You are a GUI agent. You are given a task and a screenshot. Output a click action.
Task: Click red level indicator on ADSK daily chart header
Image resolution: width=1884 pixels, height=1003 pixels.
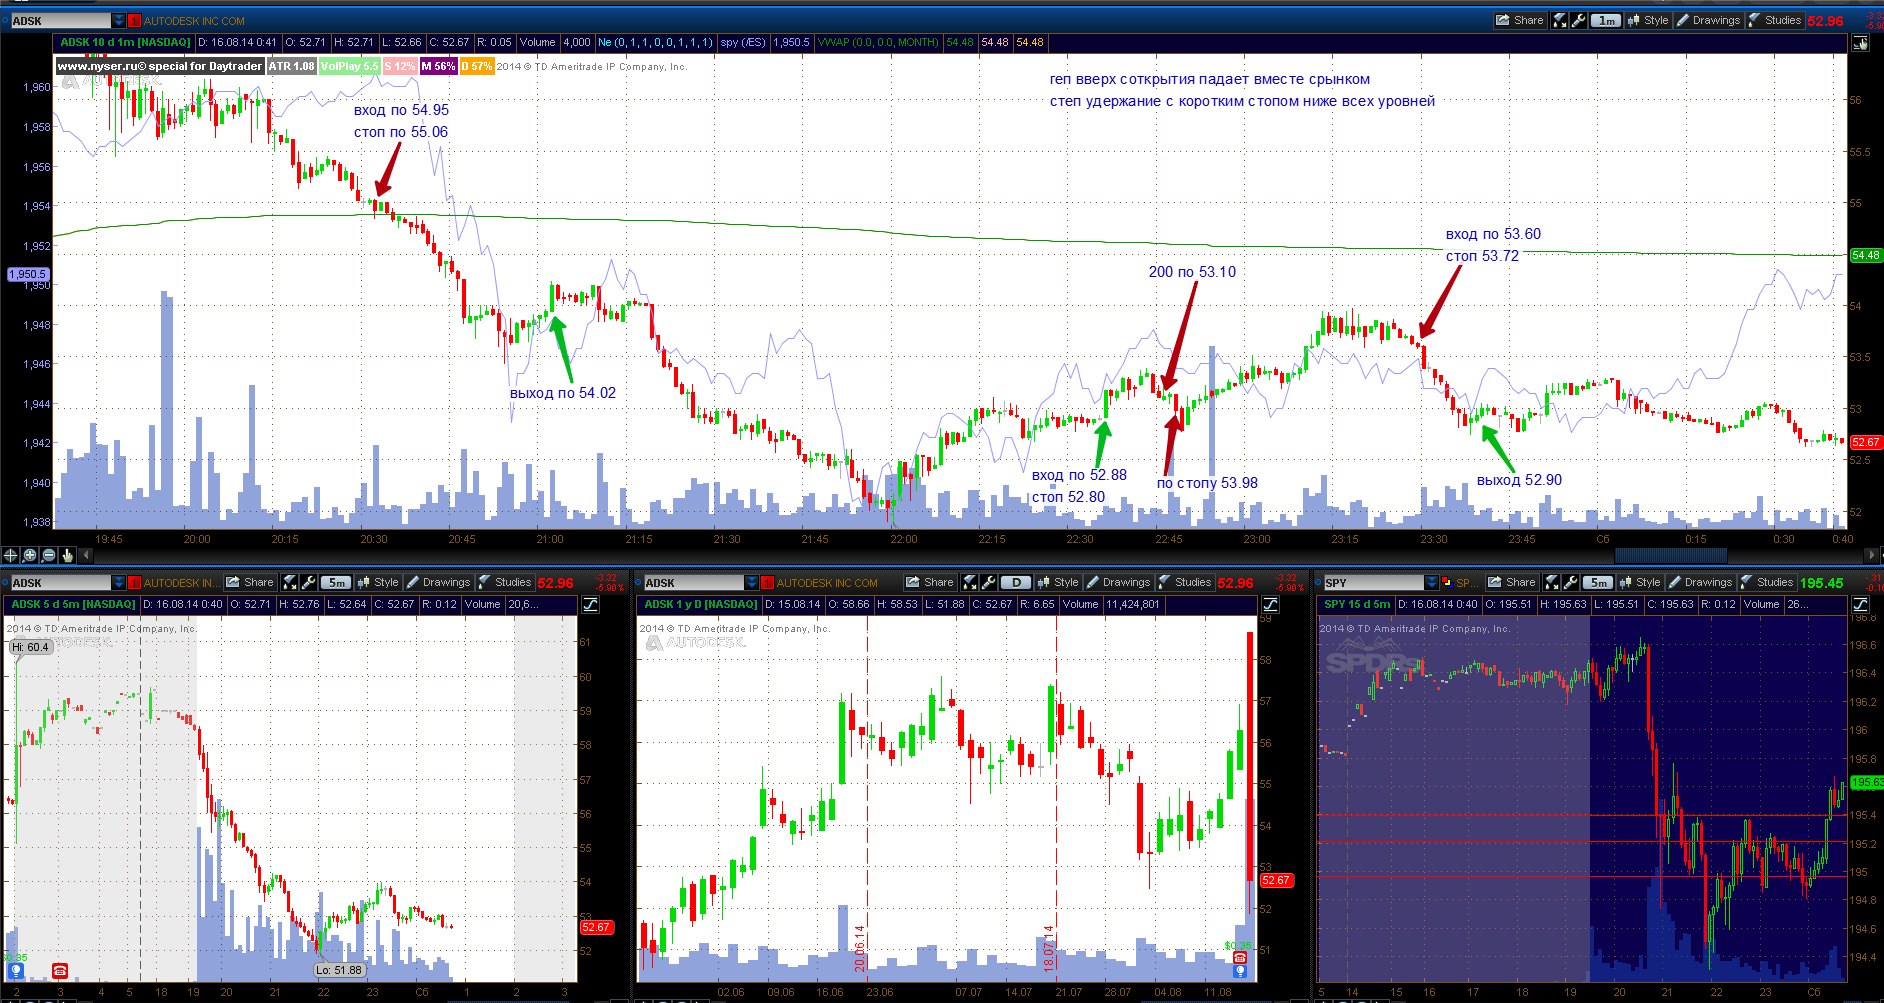pos(767,583)
